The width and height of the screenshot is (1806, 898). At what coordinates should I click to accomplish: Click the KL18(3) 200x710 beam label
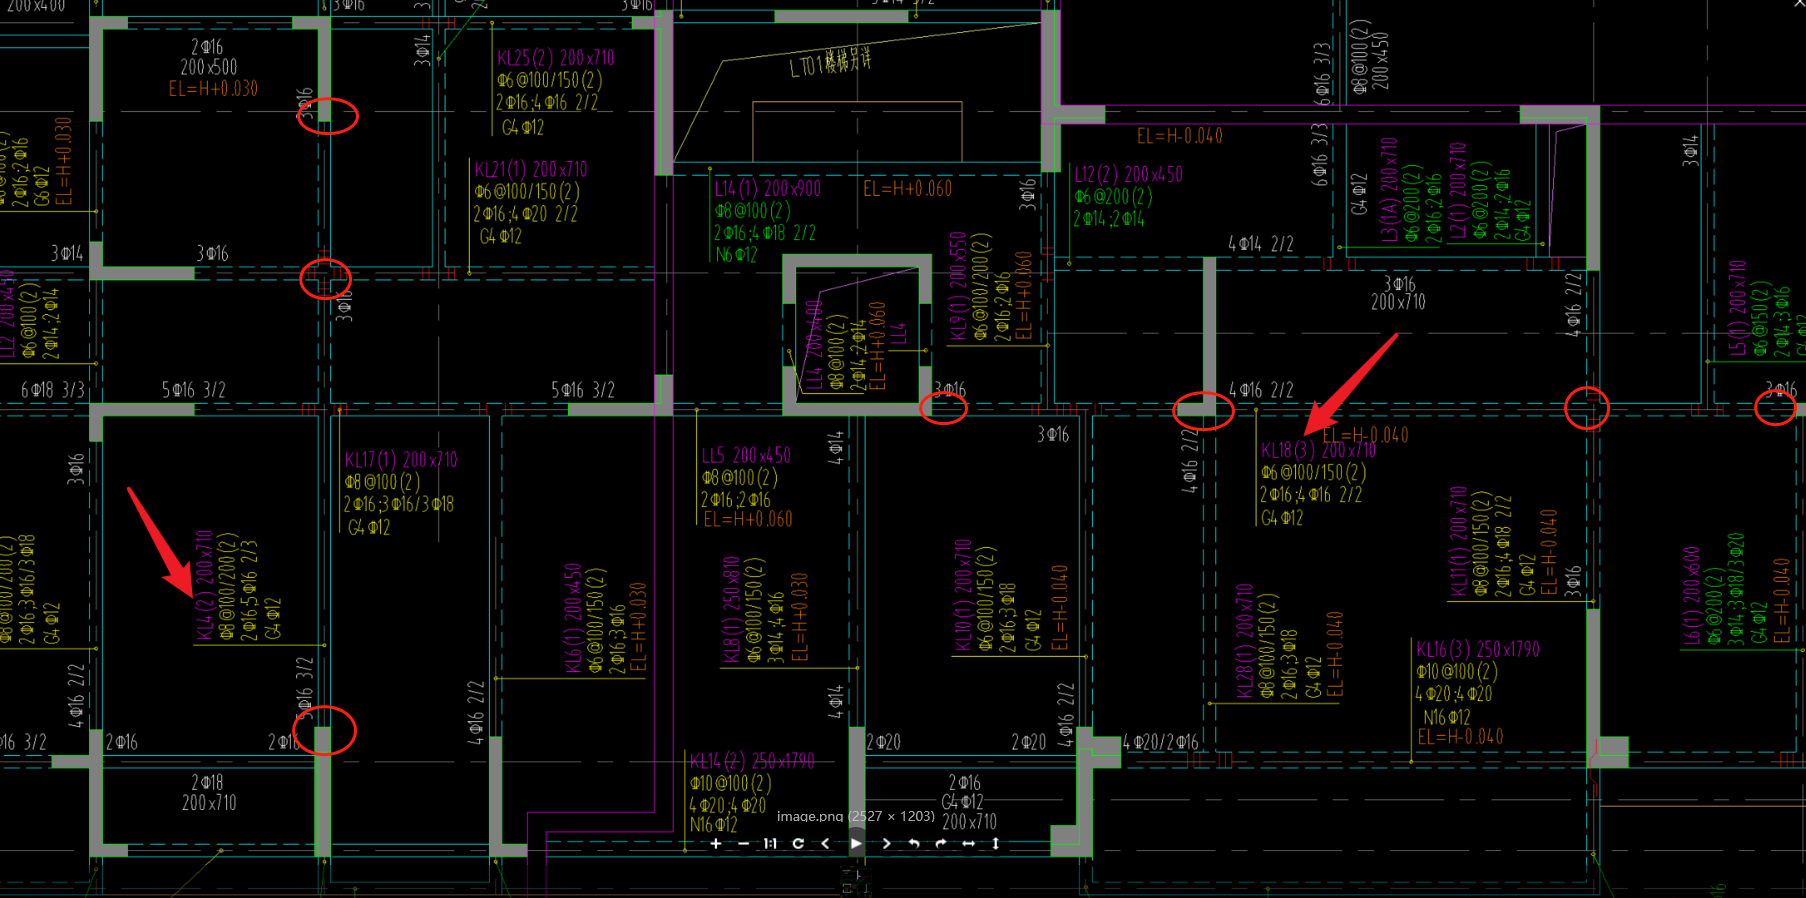tap(1318, 451)
